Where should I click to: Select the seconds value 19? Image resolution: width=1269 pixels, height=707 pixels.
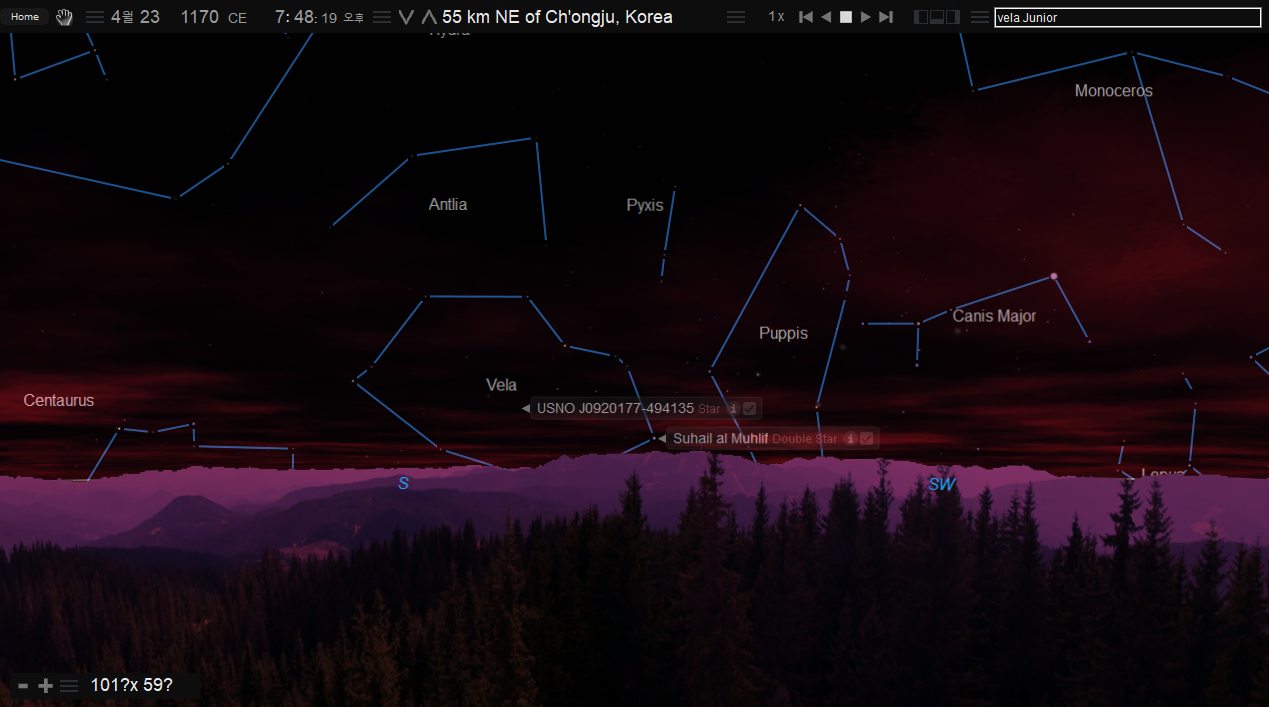click(329, 18)
